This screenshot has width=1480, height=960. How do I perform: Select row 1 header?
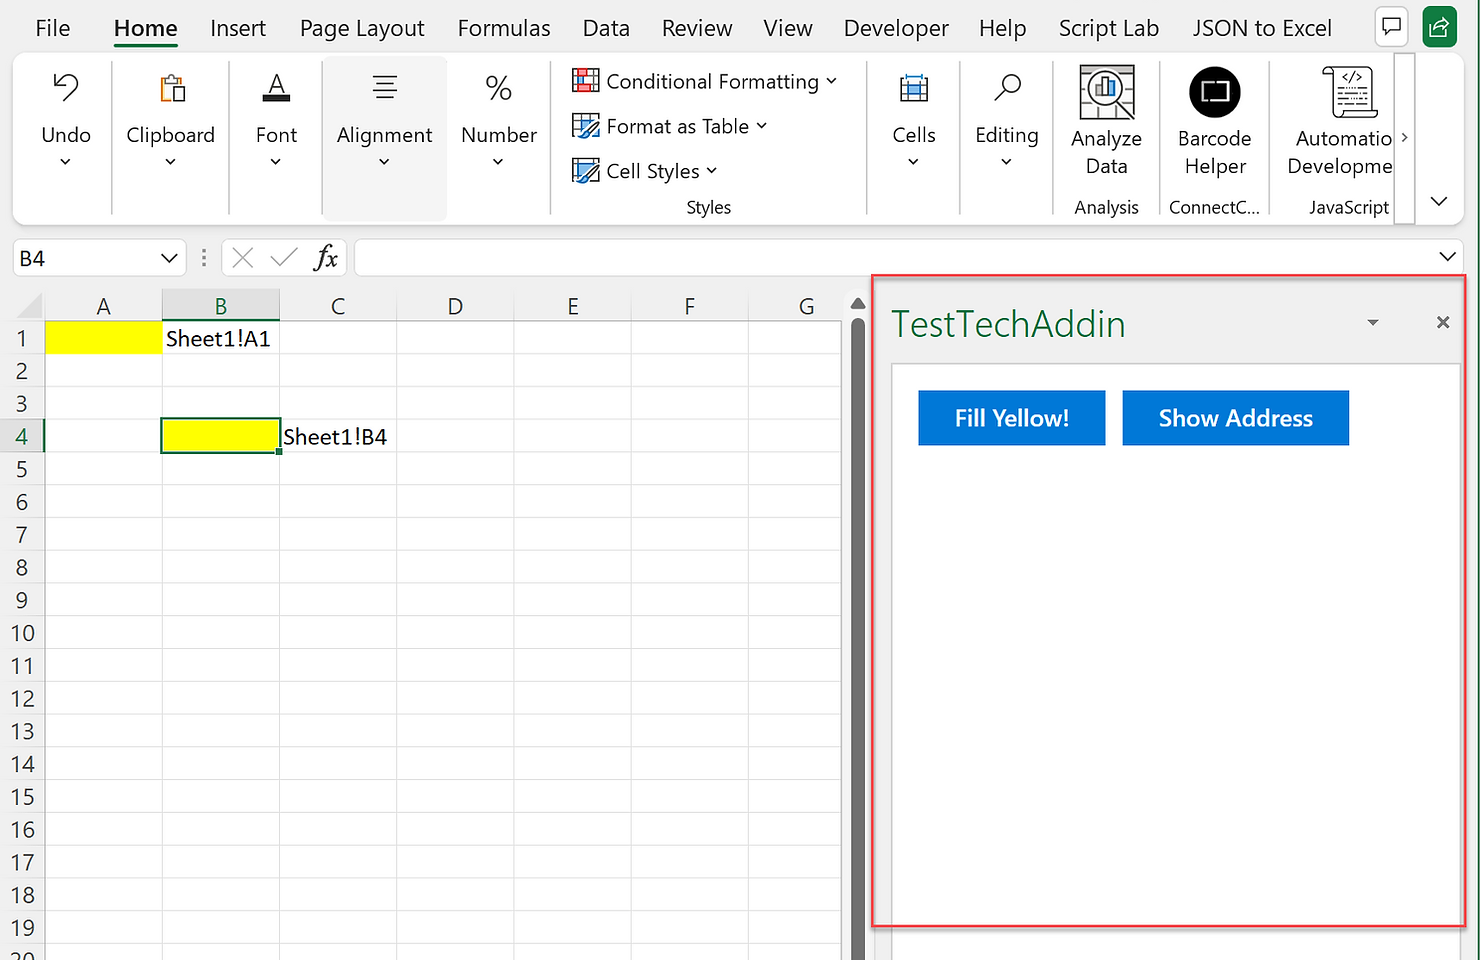click(22, 338)
